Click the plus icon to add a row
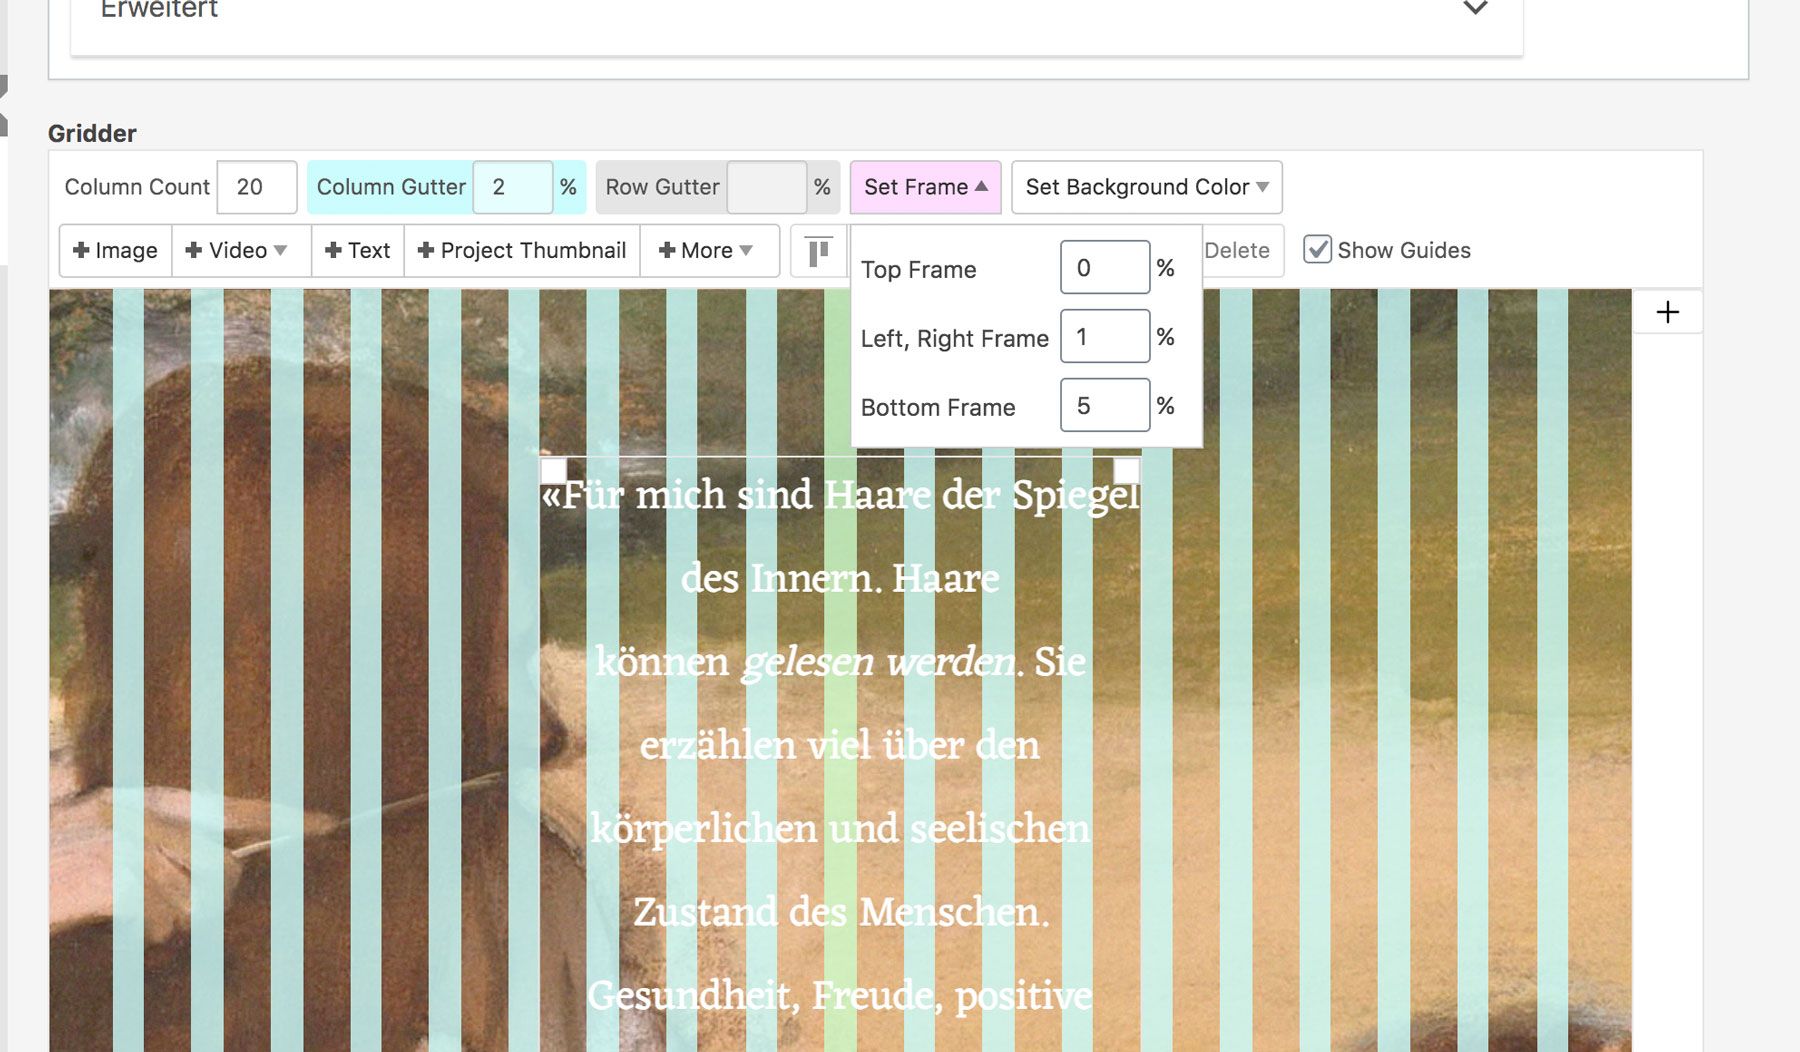The width and height of the screenshot is (1800, 1052). 1667,313
